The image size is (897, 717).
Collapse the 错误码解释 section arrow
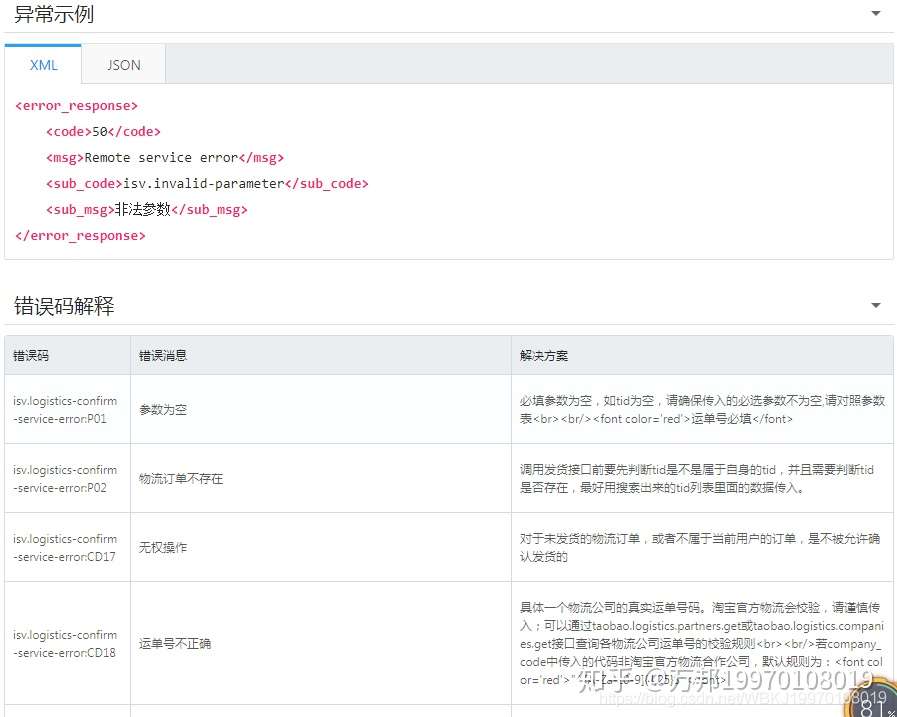pos(875,306)
